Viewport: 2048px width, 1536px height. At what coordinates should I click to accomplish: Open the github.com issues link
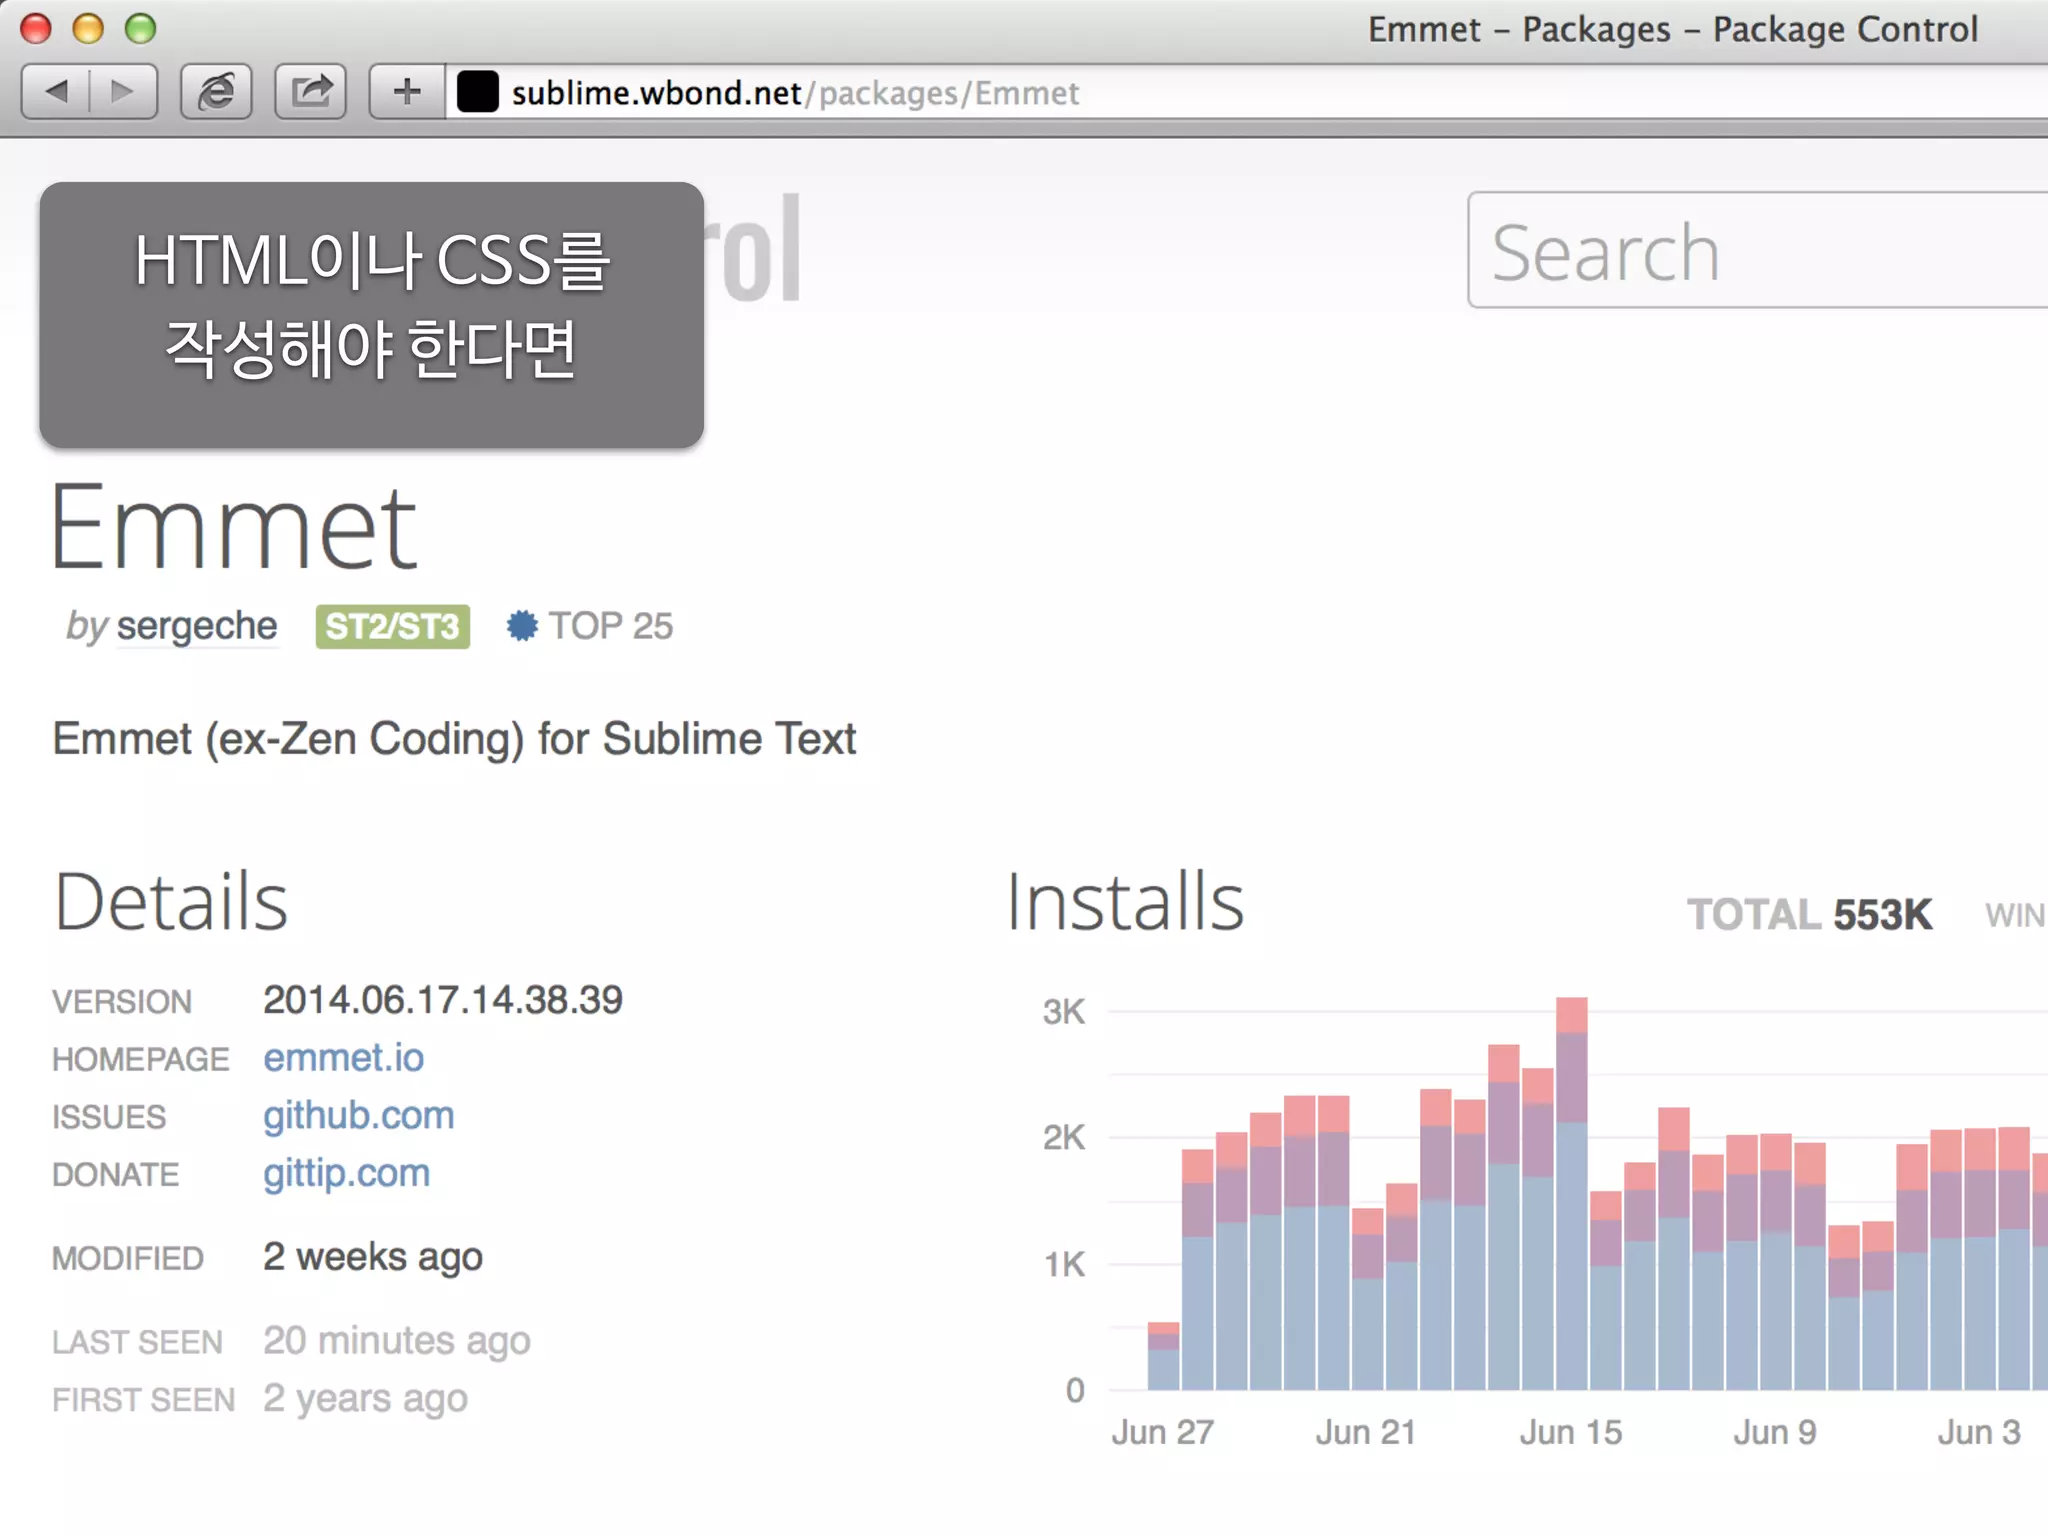(358, 1115)
